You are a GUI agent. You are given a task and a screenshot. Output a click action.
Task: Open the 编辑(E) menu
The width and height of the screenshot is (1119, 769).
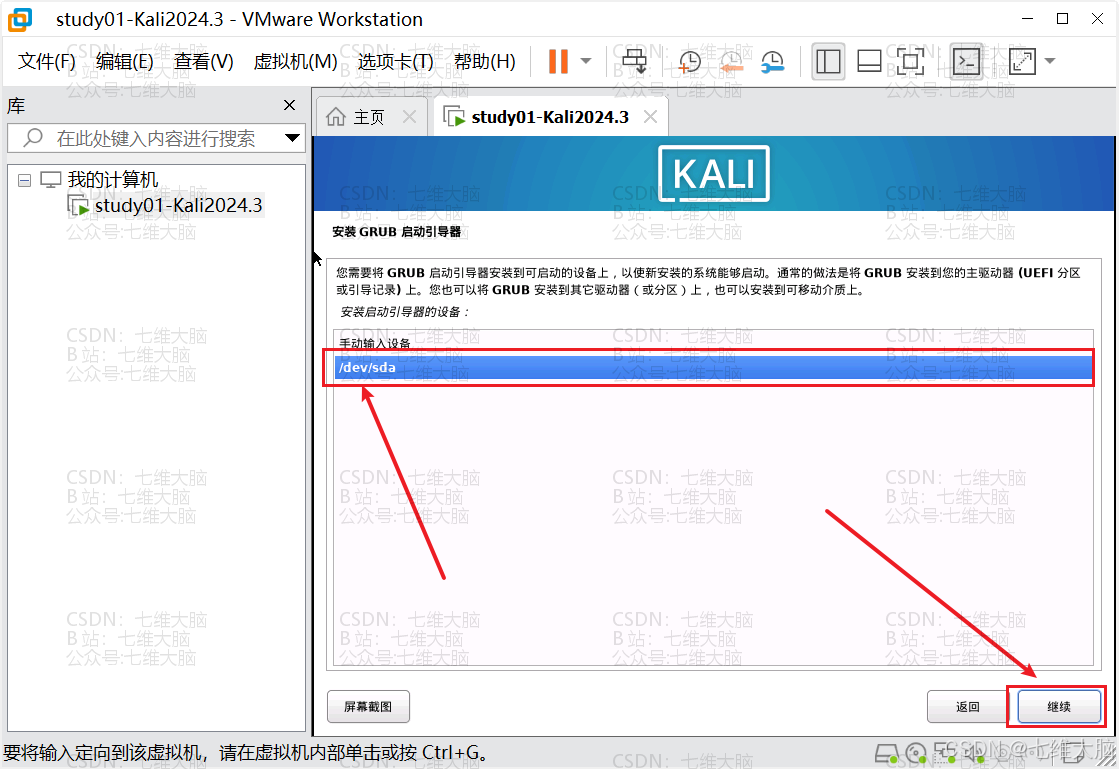(124, 61)
